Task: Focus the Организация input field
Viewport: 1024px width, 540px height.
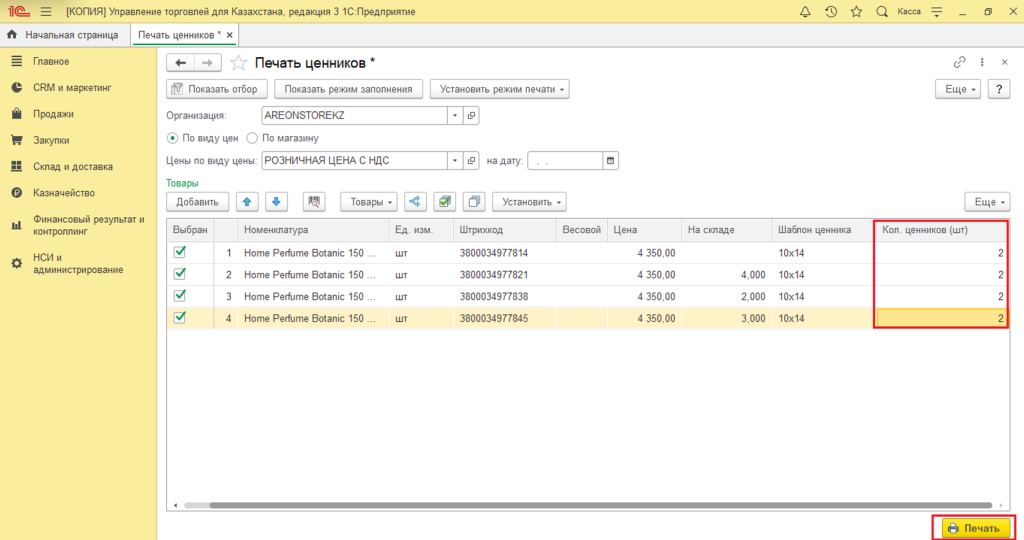Action: click(355, 116)
